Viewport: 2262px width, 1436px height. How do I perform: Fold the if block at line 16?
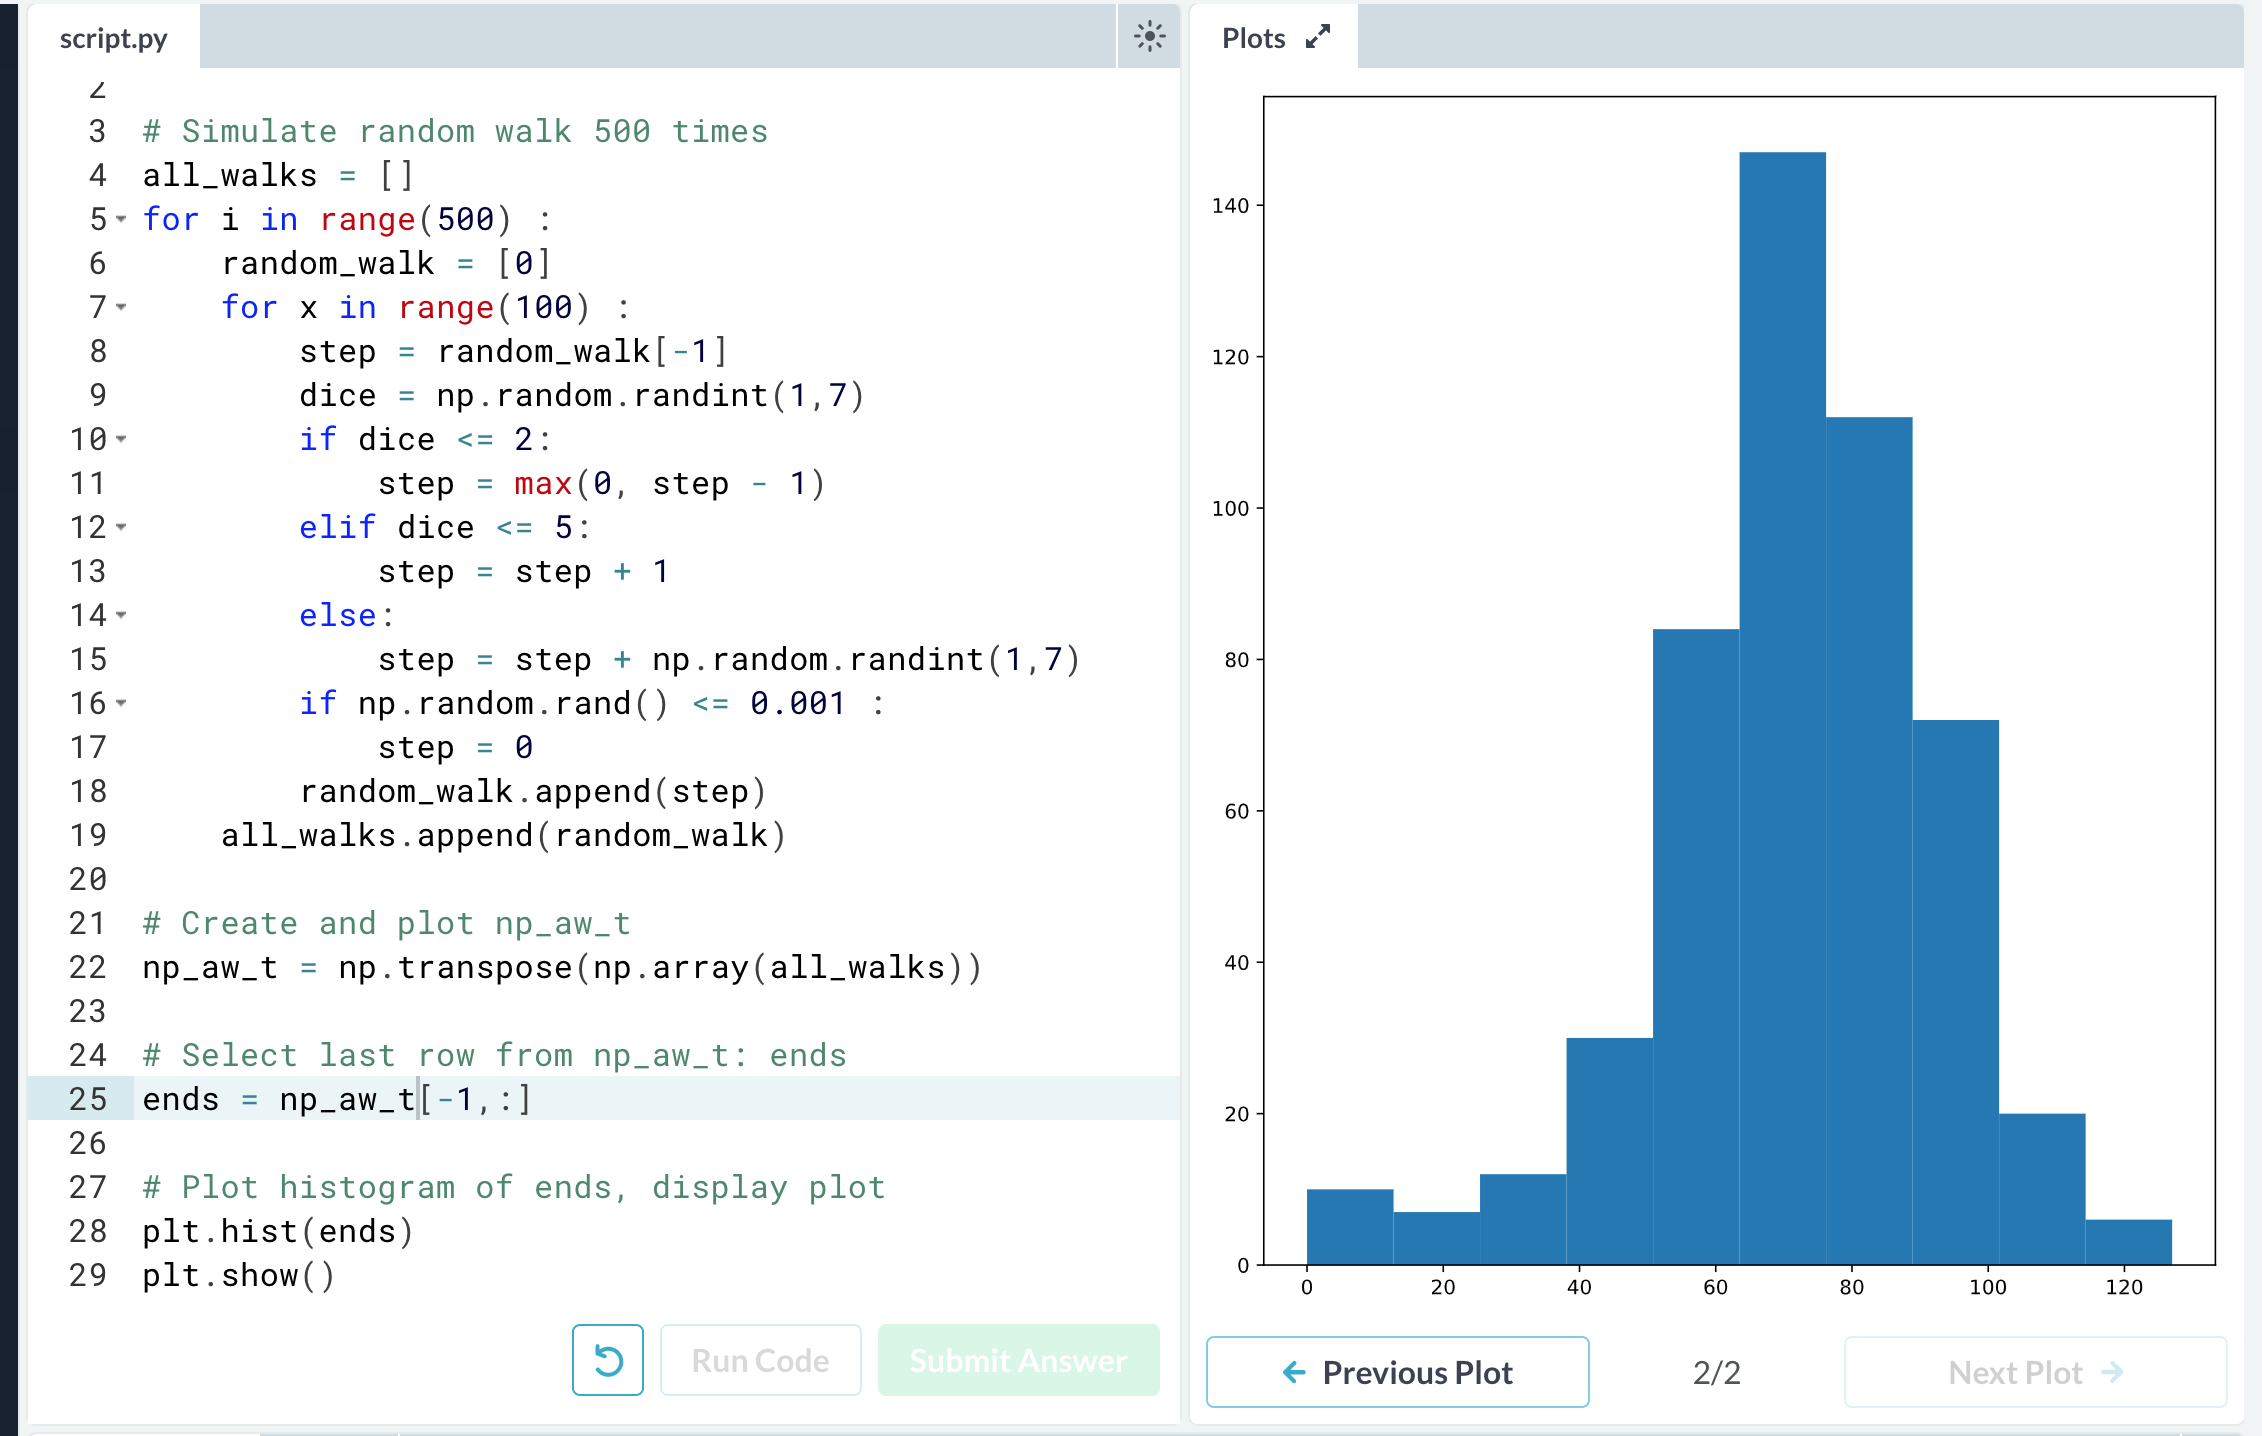(121, 703)
